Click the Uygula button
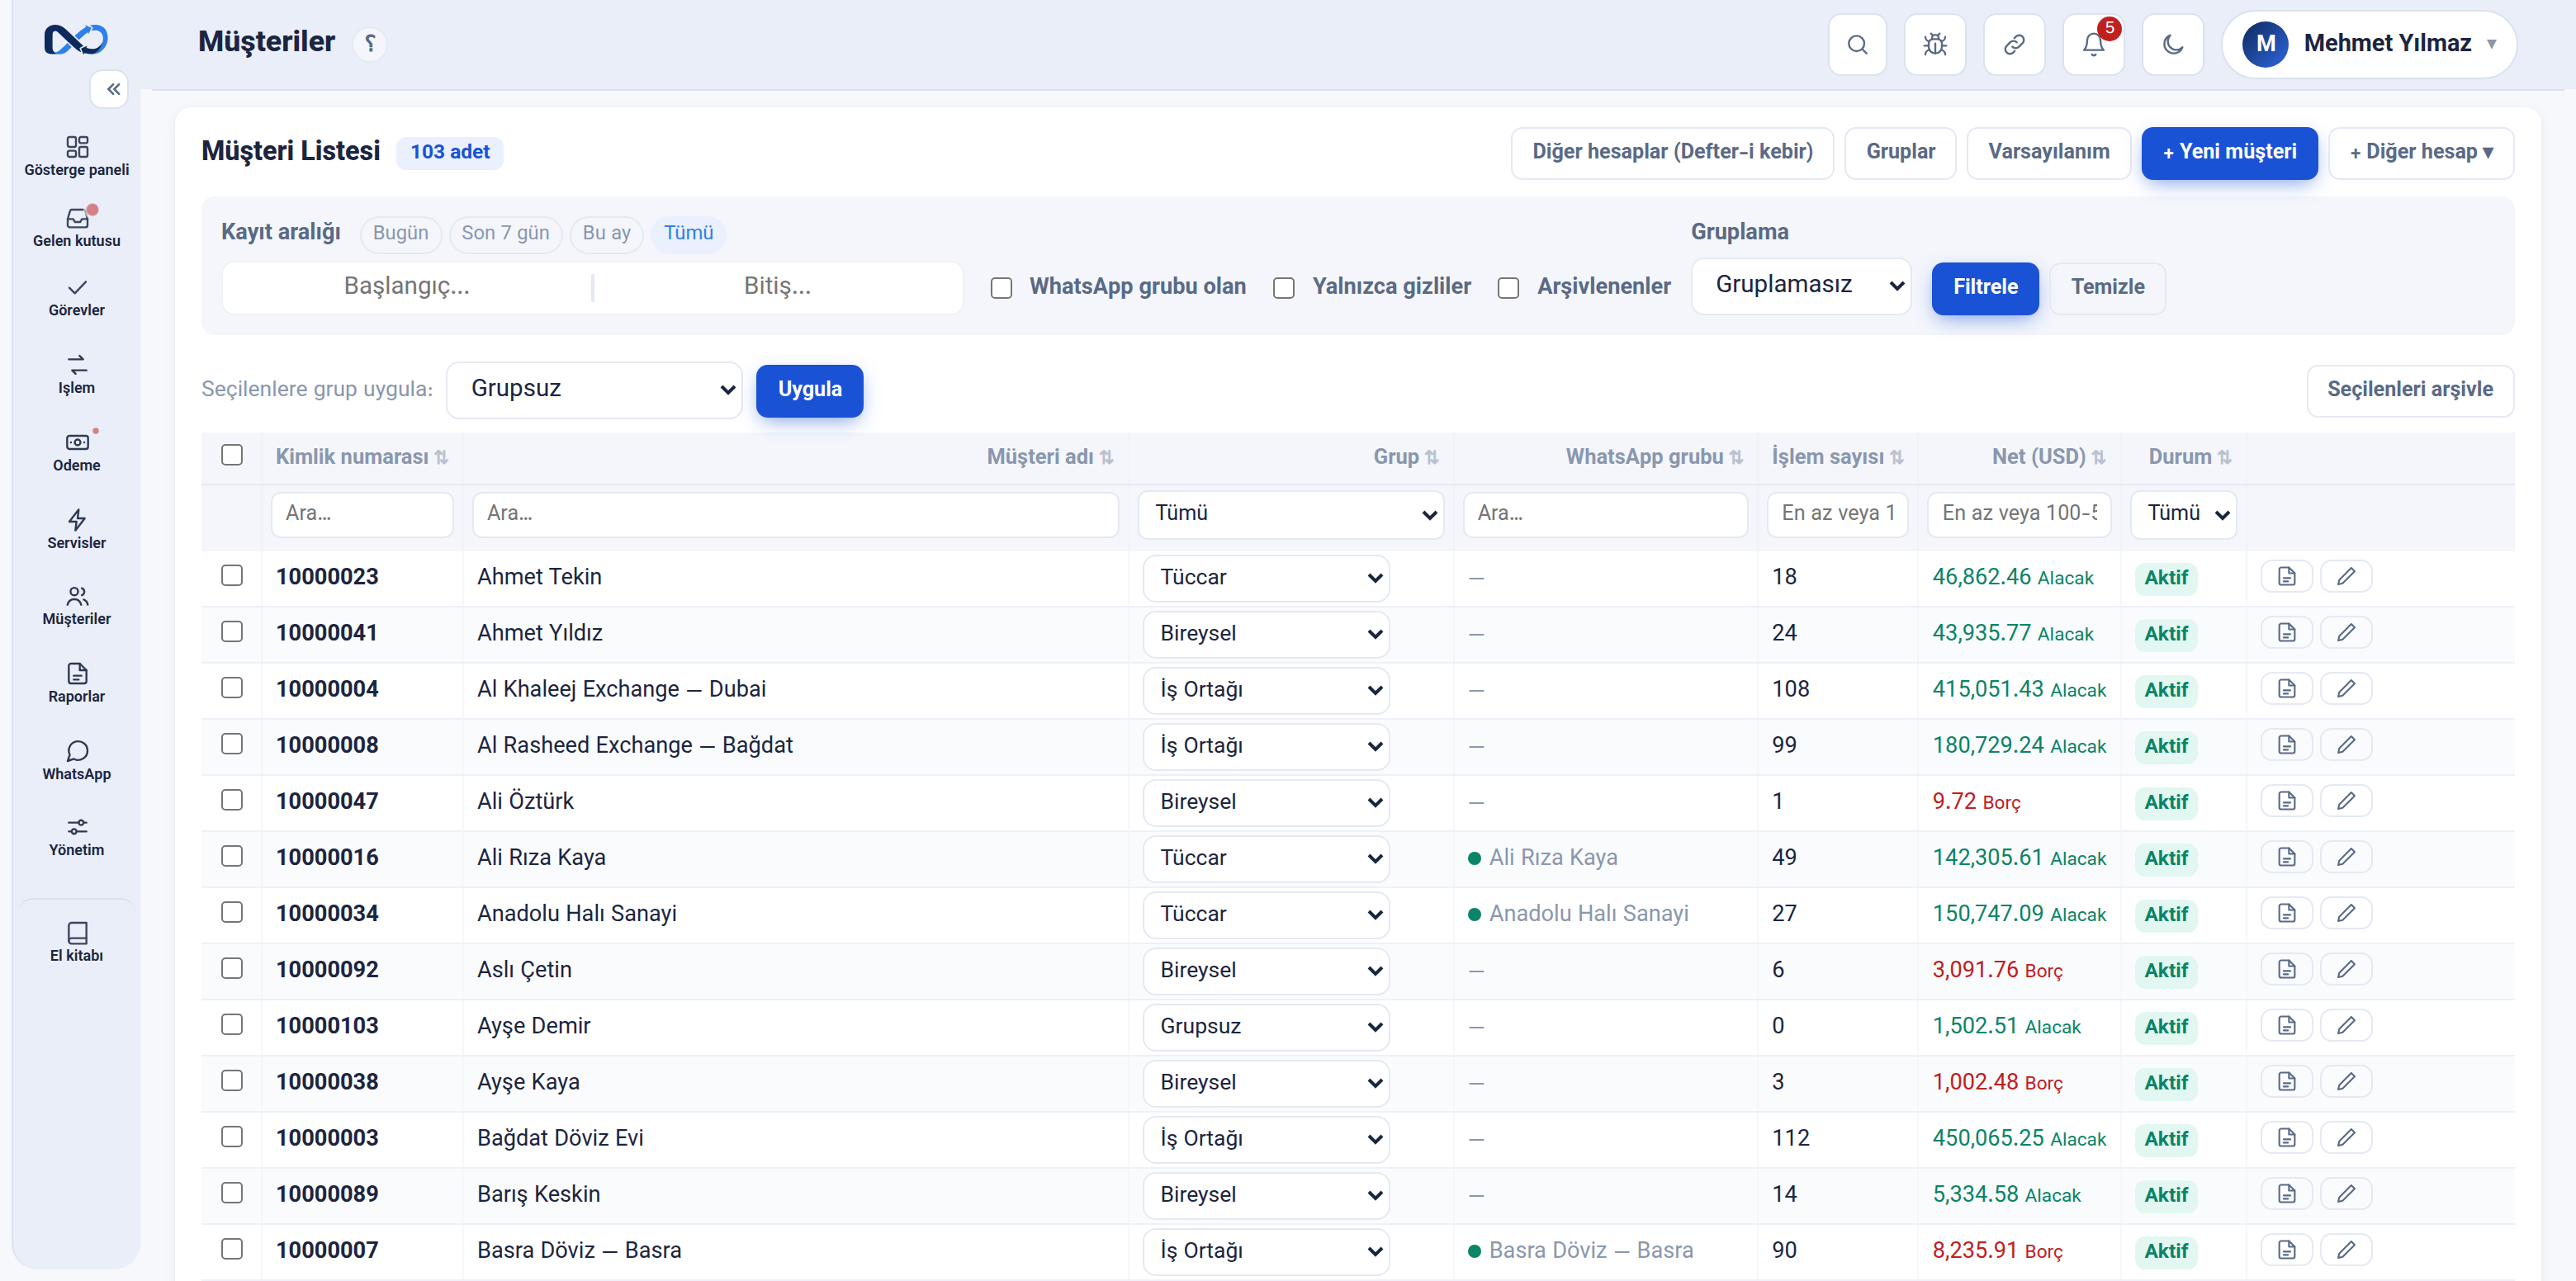 pyautogui.click(x=809, y=390)
